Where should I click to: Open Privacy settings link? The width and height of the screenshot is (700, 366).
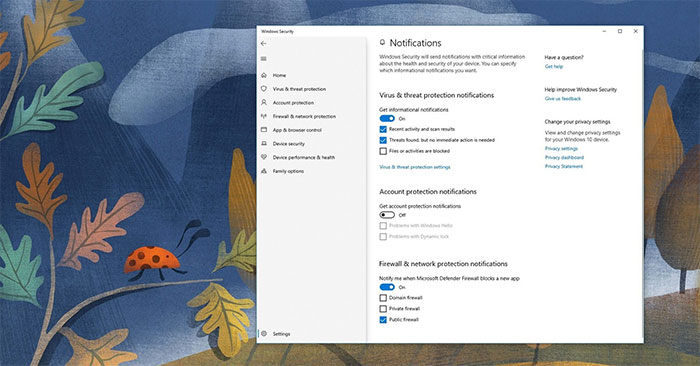coord(561,149)
